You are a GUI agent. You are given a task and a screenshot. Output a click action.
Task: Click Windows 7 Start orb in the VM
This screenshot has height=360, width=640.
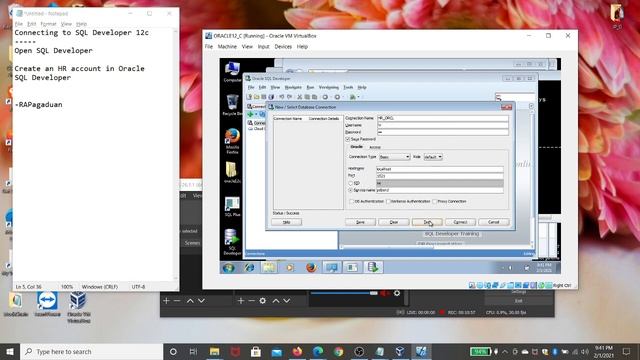[x=229, y=268]
